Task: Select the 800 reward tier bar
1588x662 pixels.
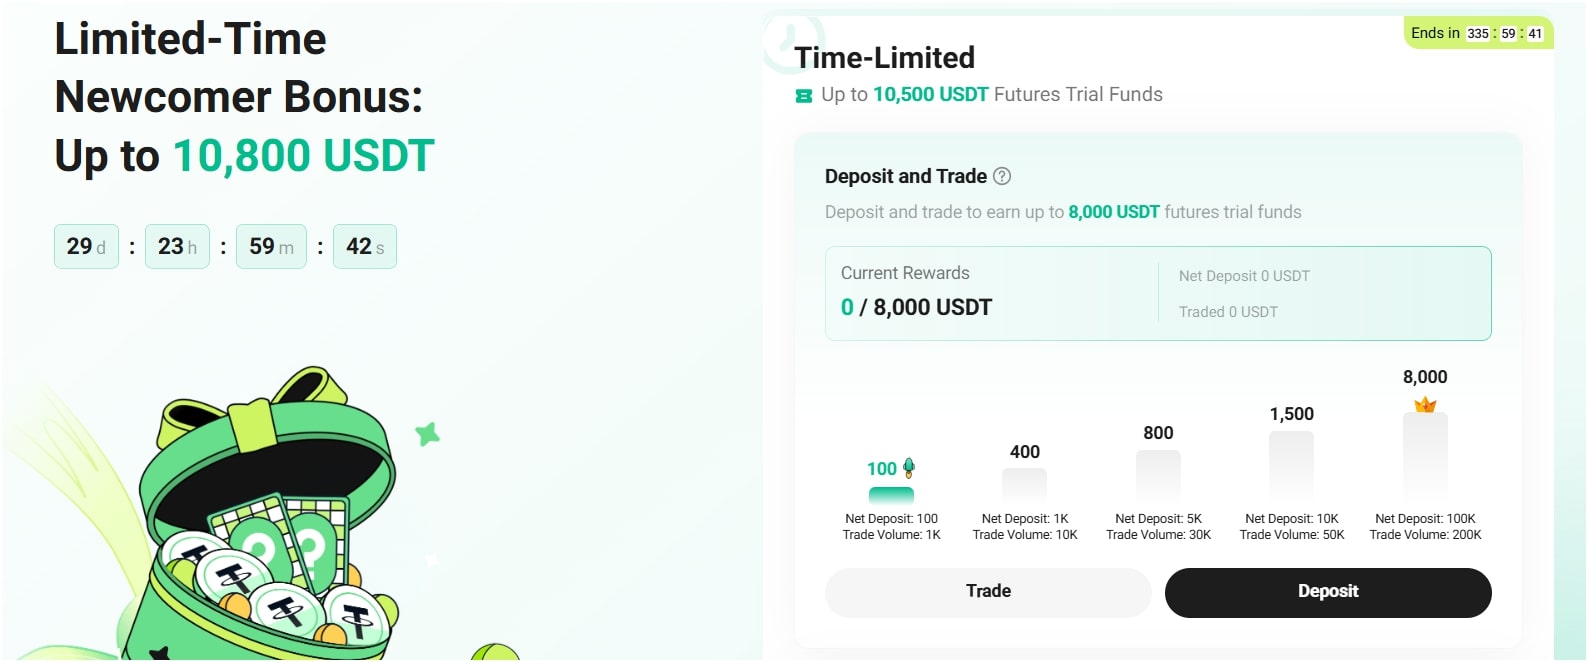Action: (1158, 475)
